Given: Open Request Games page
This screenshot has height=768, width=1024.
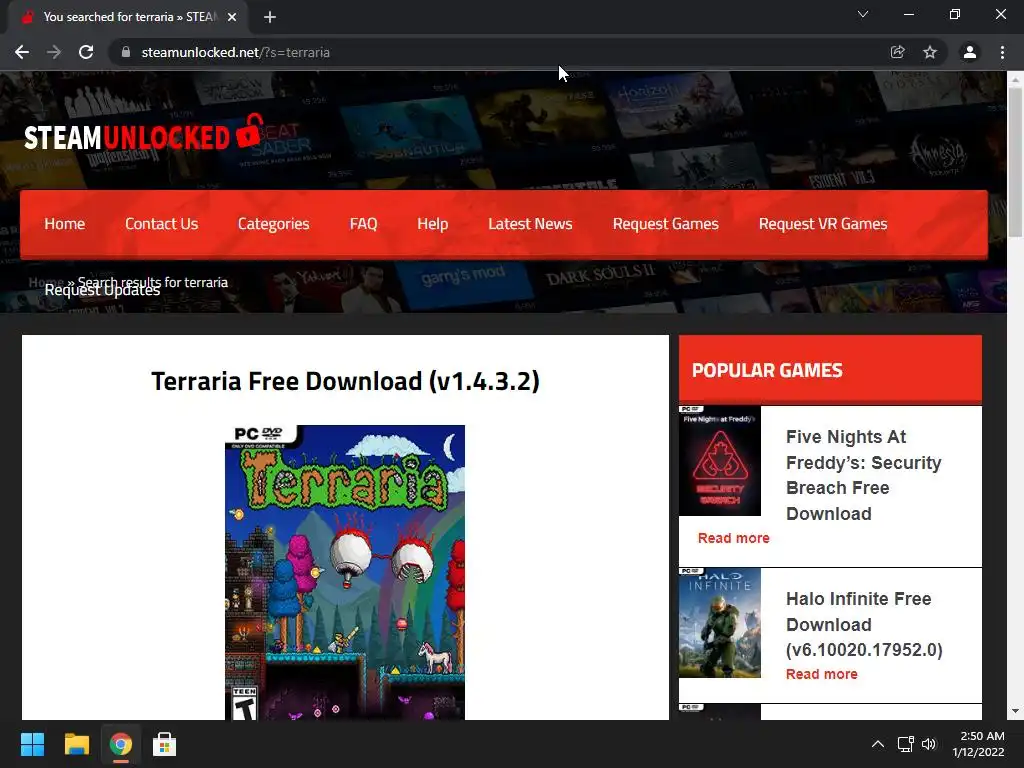Looking at the screenshot, I should [665, 224].
